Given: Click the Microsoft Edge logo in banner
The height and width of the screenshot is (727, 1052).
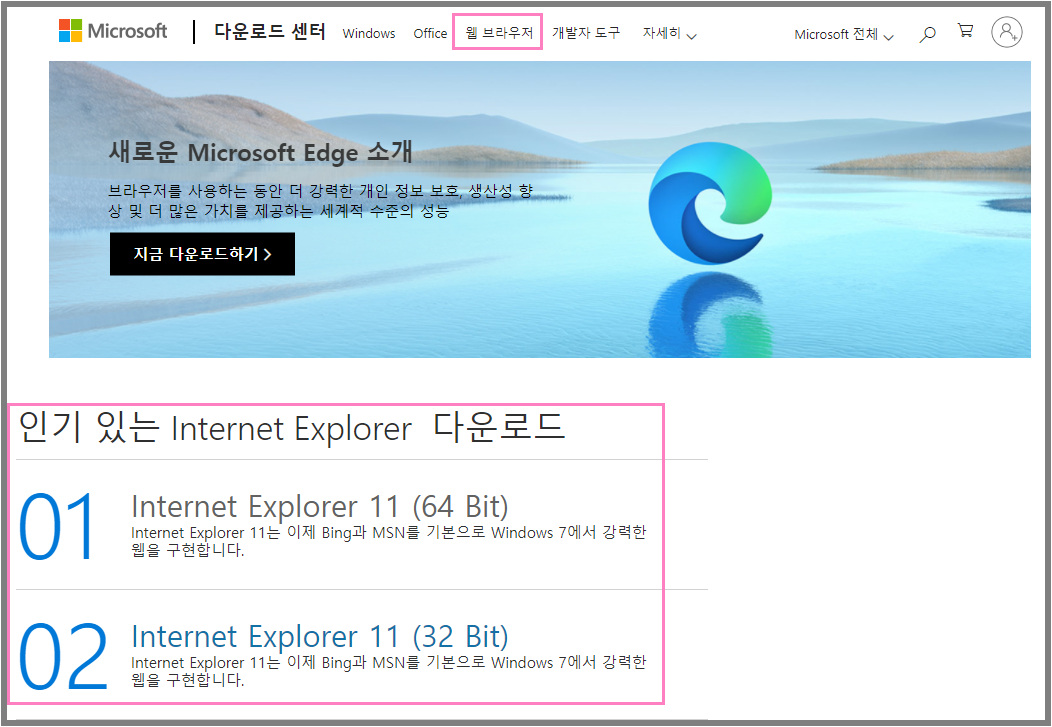Looking at the screenshot, I should click(710, 202).
